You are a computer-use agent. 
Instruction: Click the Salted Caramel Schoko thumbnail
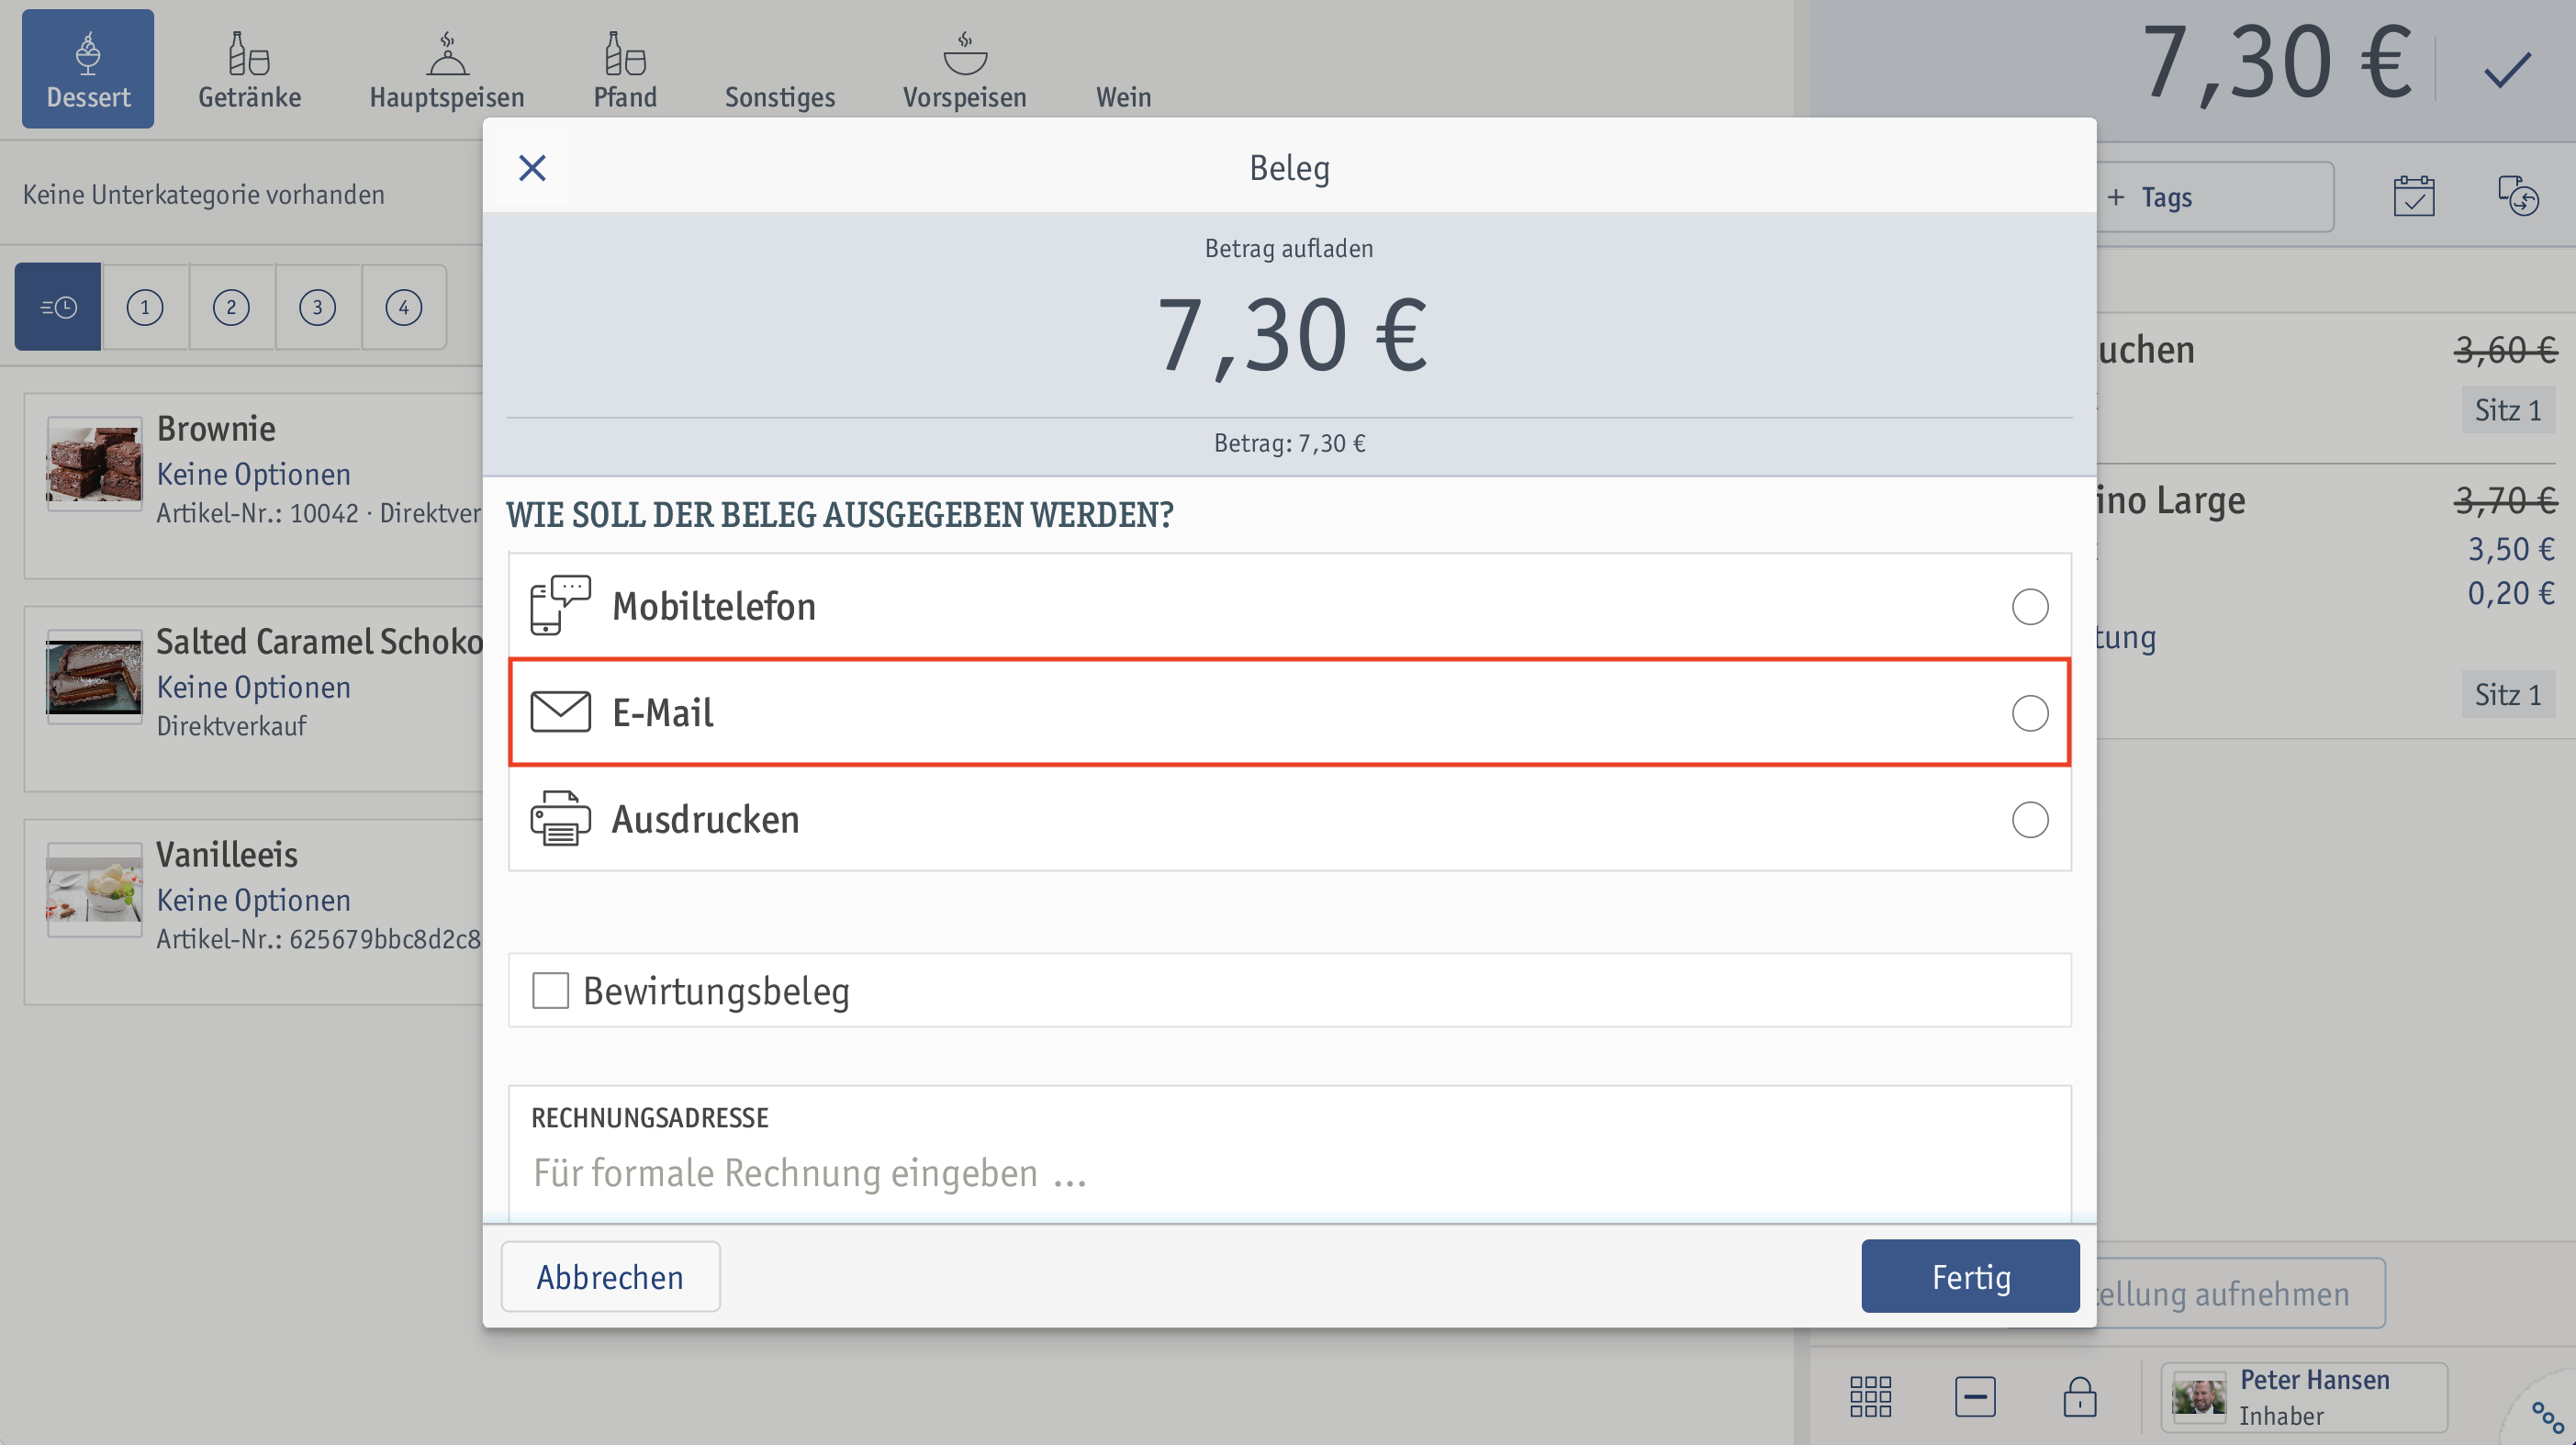tap(94, 677)
